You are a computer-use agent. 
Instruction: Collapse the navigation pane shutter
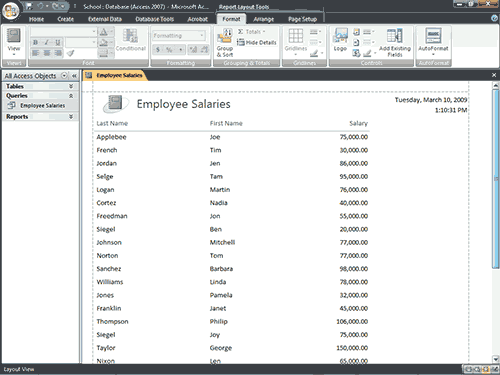click(x=74, y=76)
